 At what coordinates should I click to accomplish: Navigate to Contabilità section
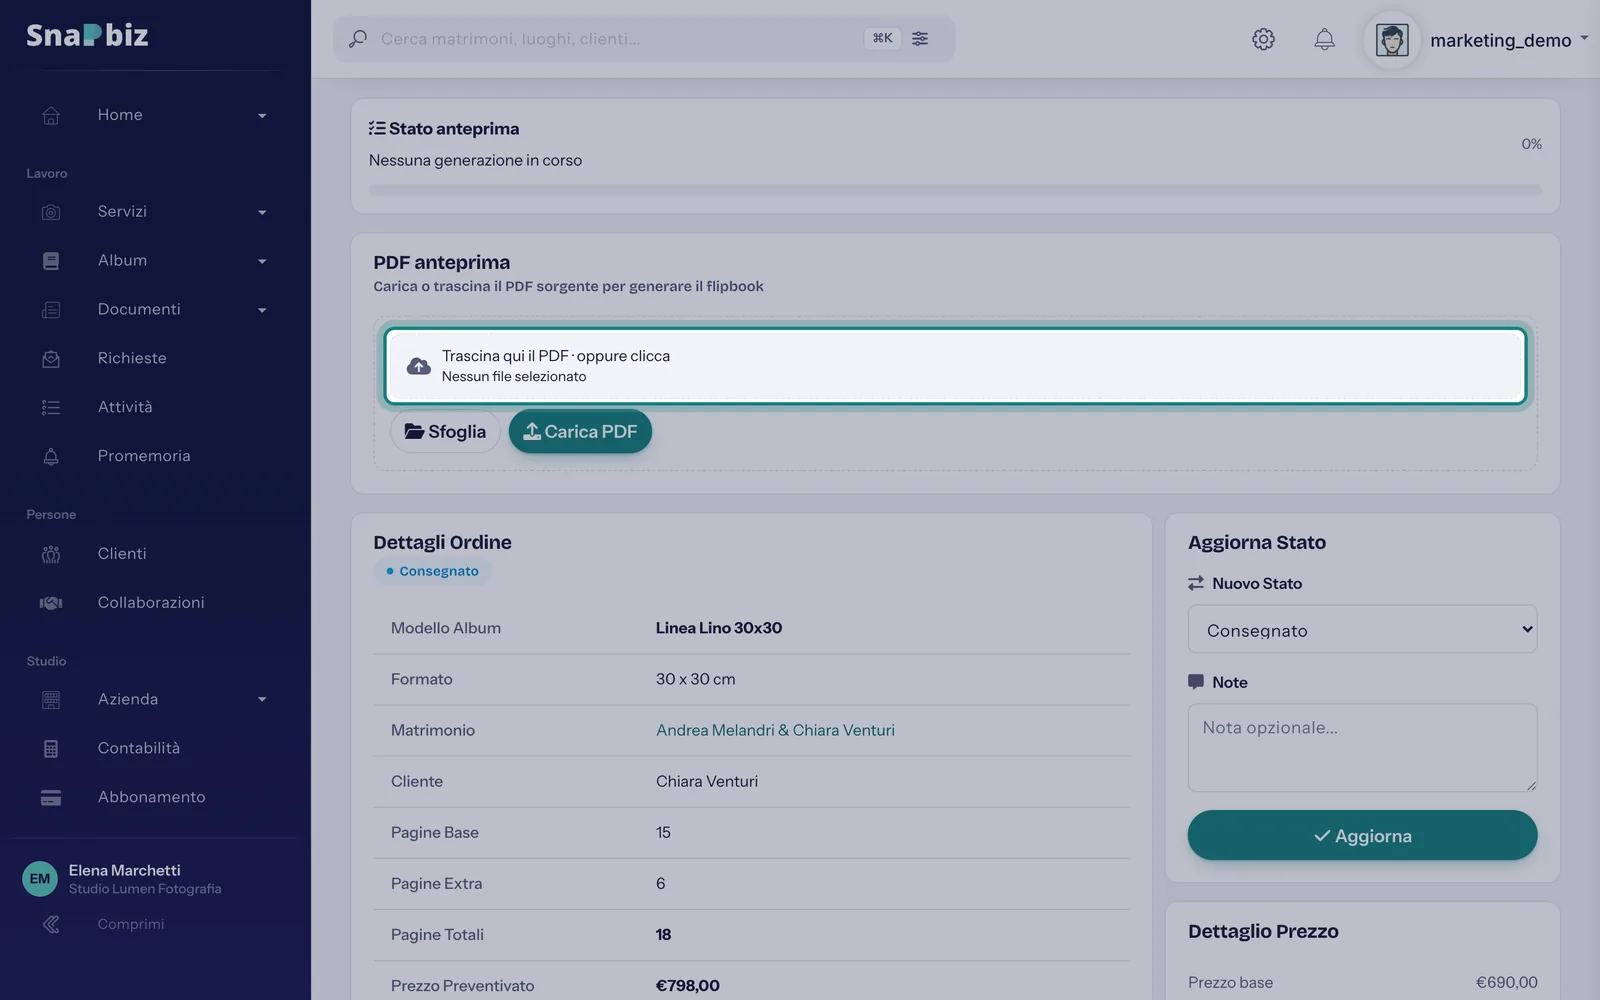coord(139,748)
